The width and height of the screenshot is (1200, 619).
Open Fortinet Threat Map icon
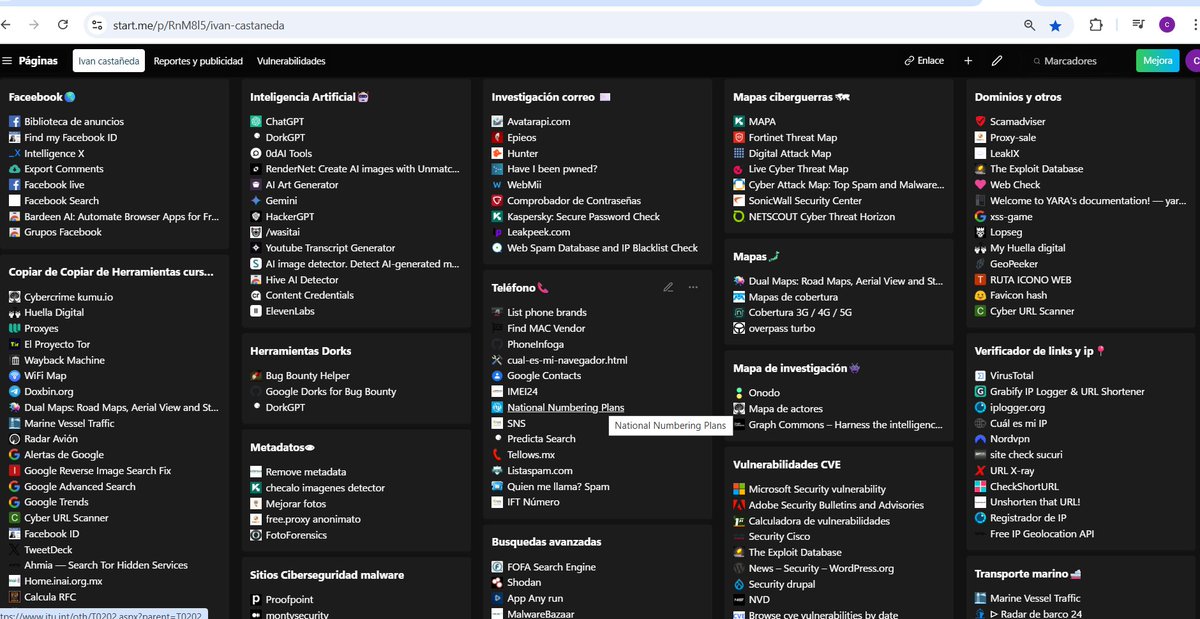(x=740, y=138)
